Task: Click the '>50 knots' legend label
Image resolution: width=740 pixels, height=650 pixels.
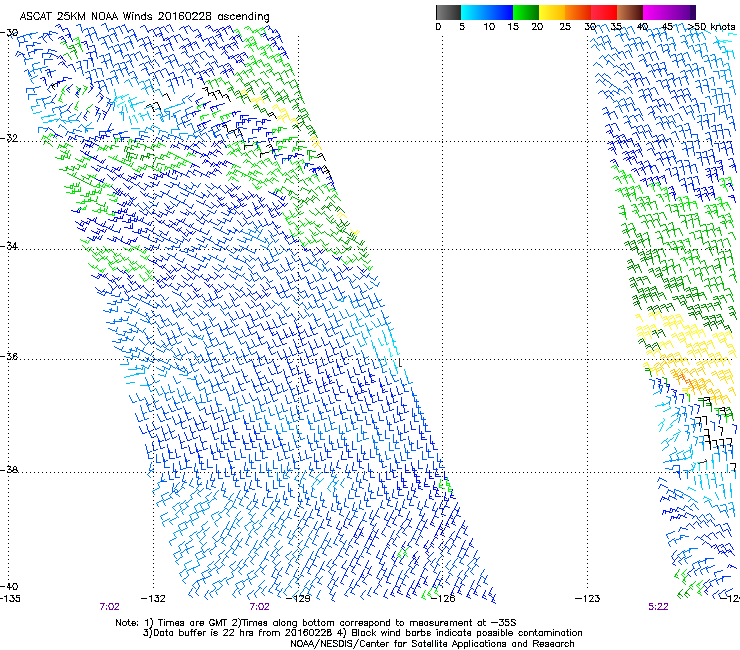Action: point(711,27)
